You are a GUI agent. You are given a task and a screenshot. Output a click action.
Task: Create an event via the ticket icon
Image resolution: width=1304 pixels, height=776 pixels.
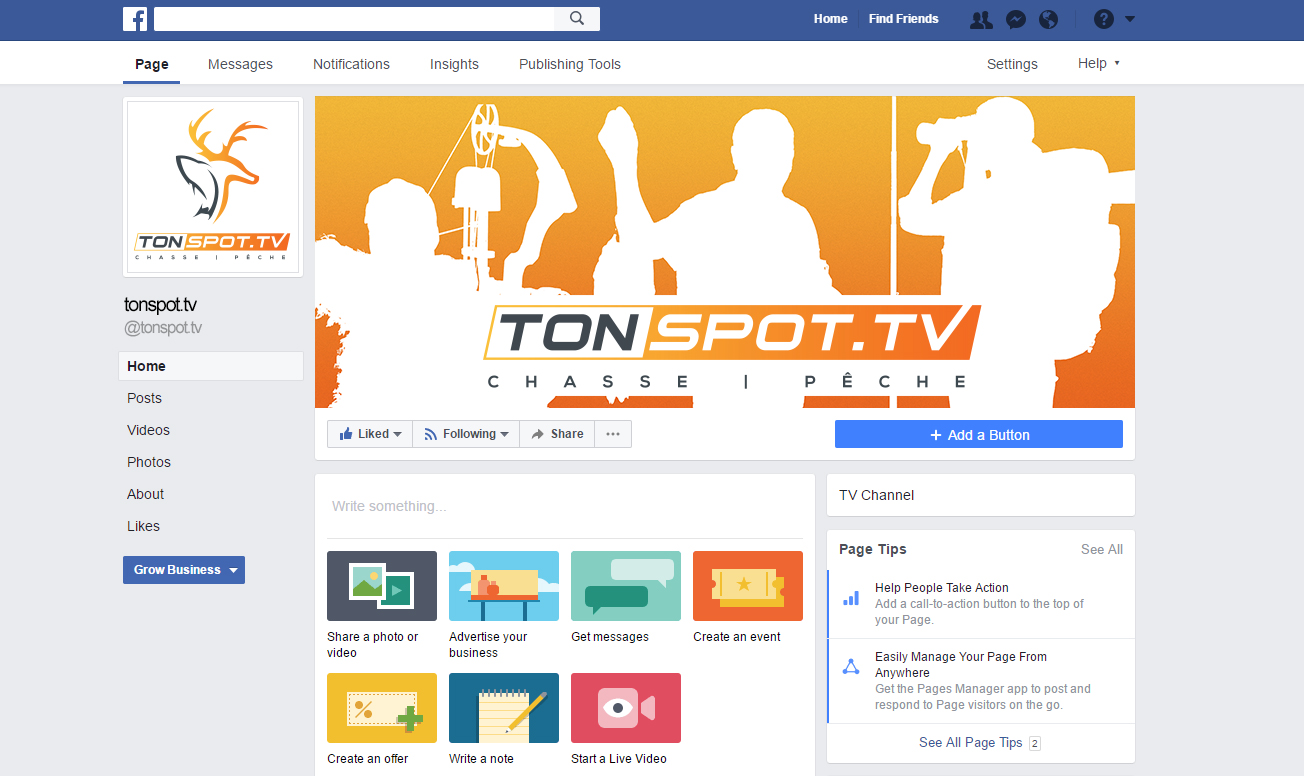point(747,585)
